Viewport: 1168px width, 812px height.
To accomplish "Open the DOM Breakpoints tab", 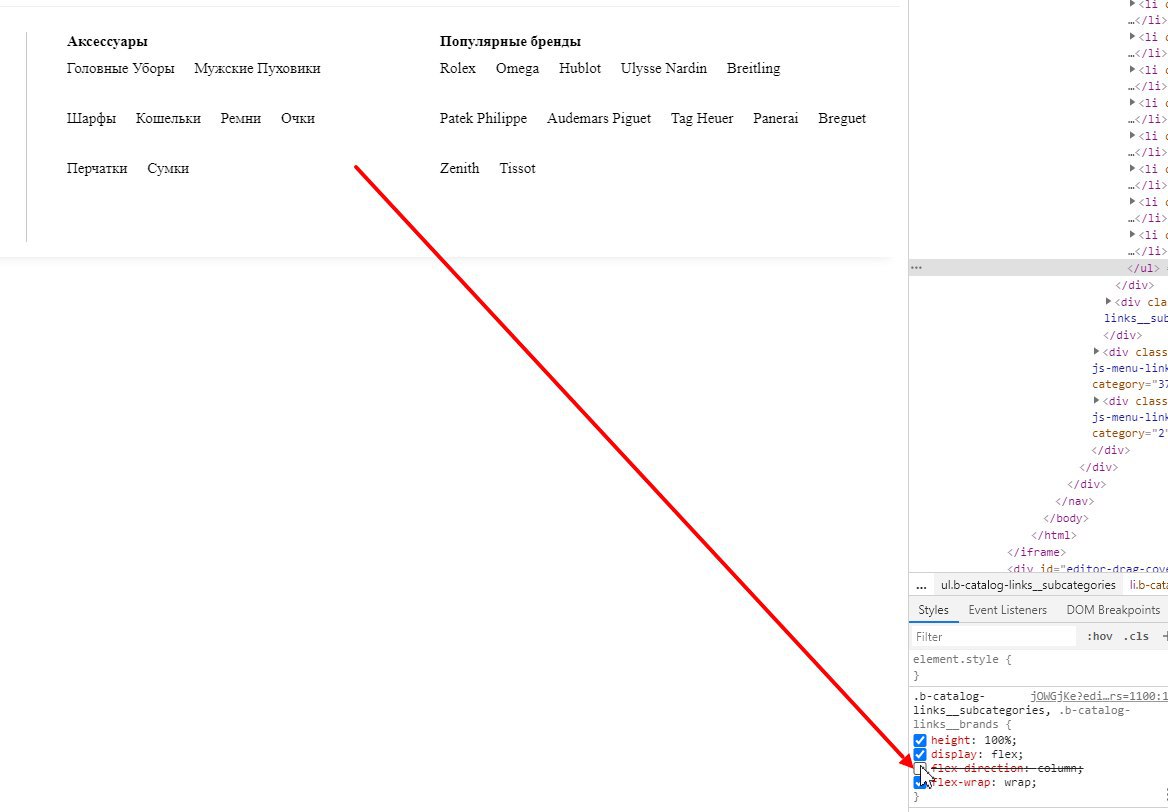I will [x=1113, y=609].
